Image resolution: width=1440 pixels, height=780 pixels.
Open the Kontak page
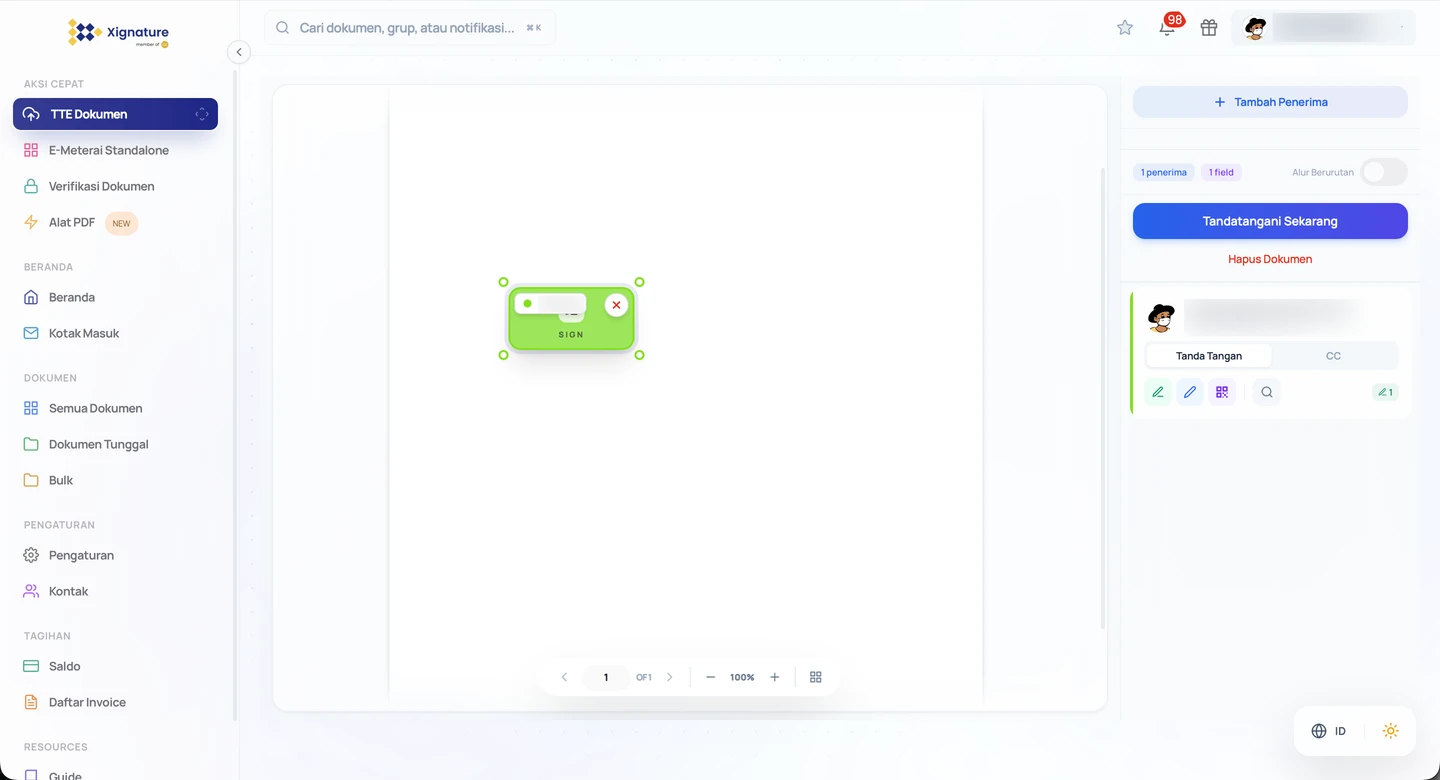click(x=115, y=591)
